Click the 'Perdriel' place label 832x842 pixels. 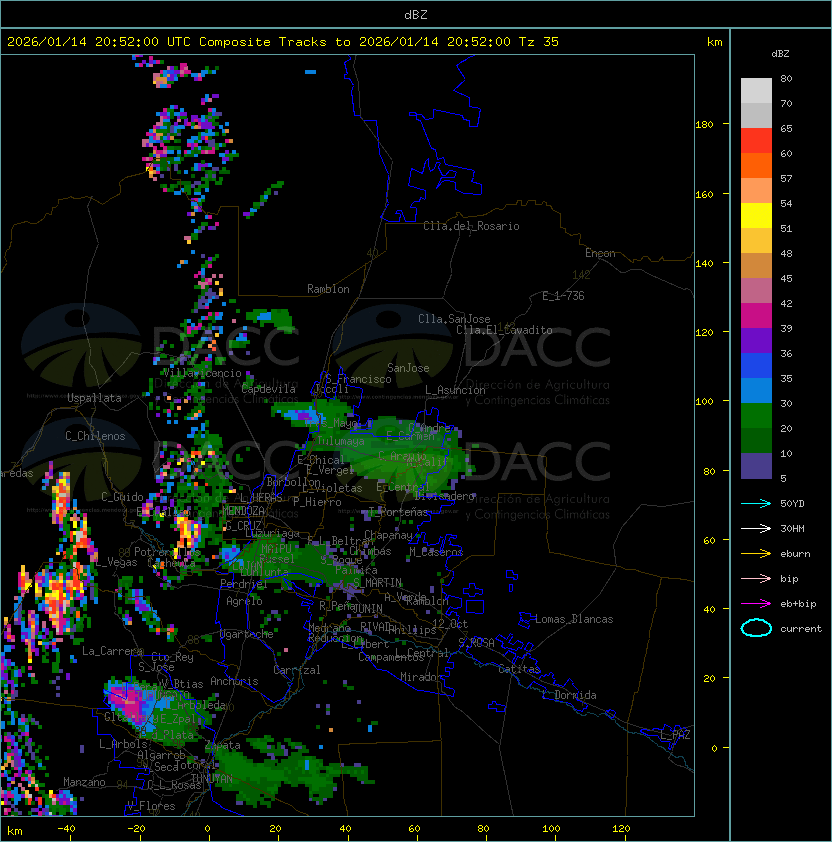pos(244,584)
